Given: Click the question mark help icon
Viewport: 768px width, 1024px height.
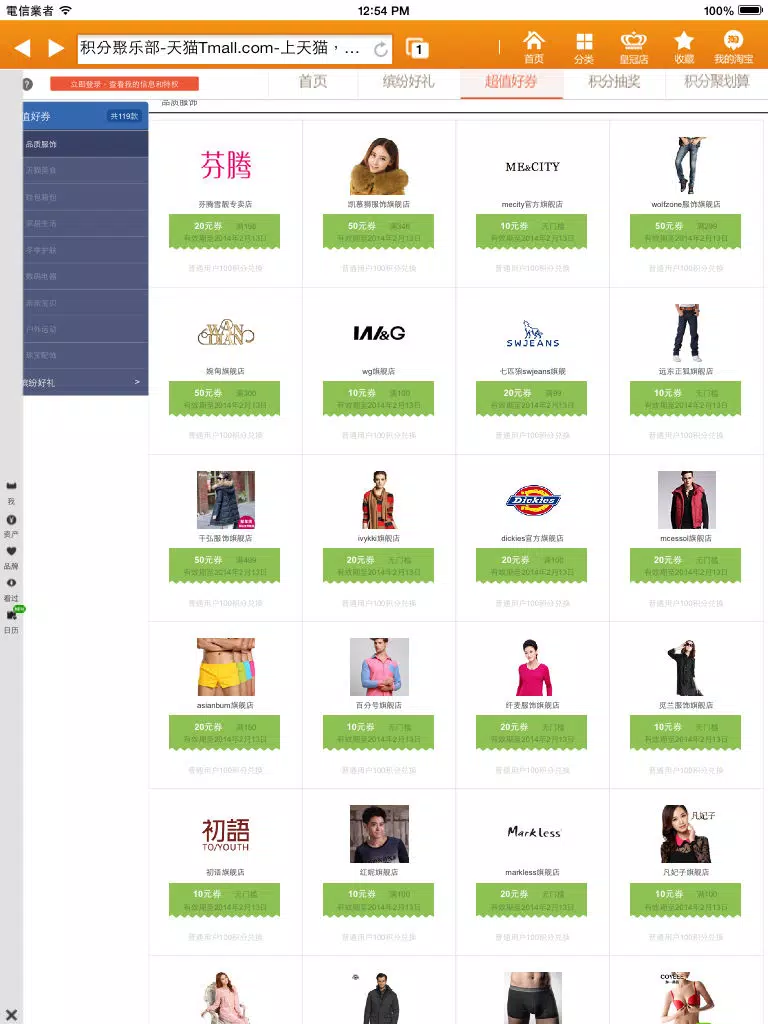Looking at the screenshot, I should tap(27, 84).
